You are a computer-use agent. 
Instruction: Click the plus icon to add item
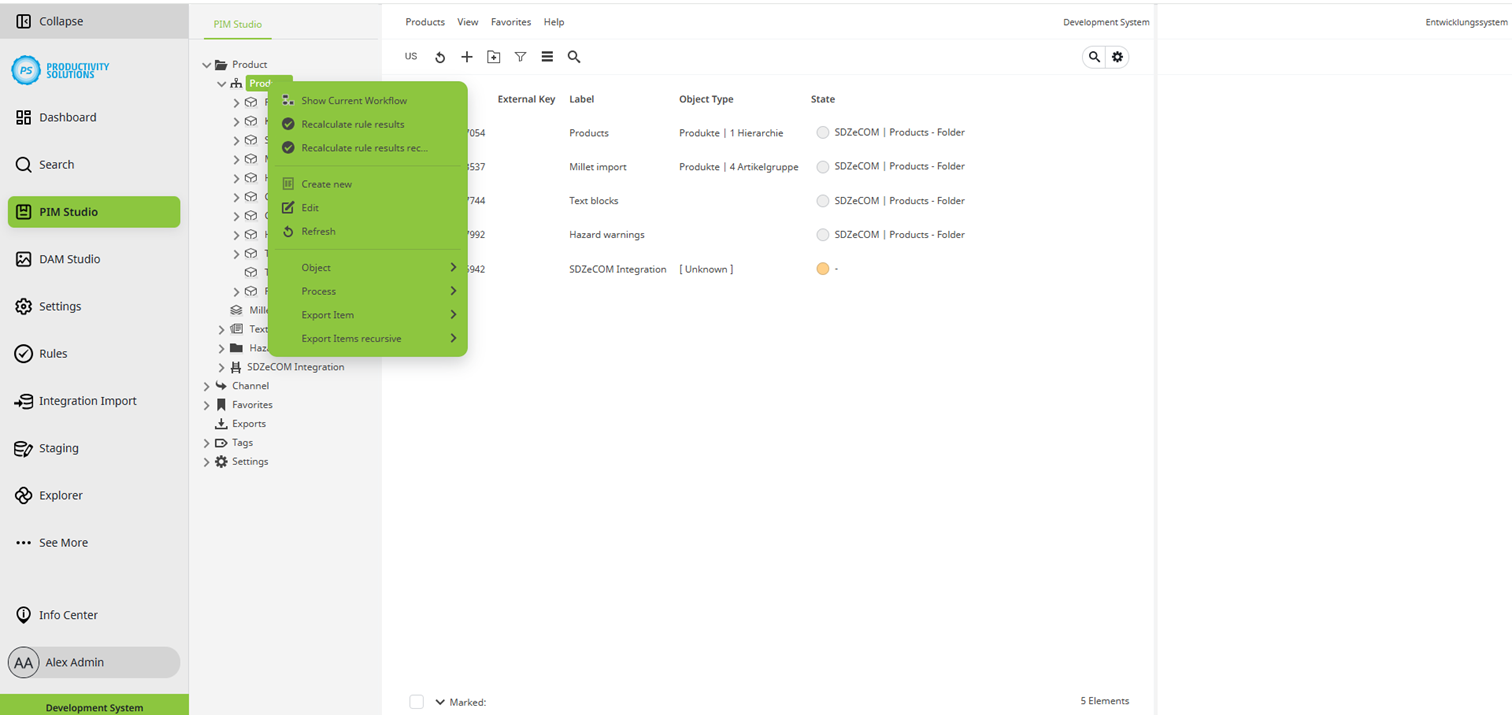click(466, 57)
